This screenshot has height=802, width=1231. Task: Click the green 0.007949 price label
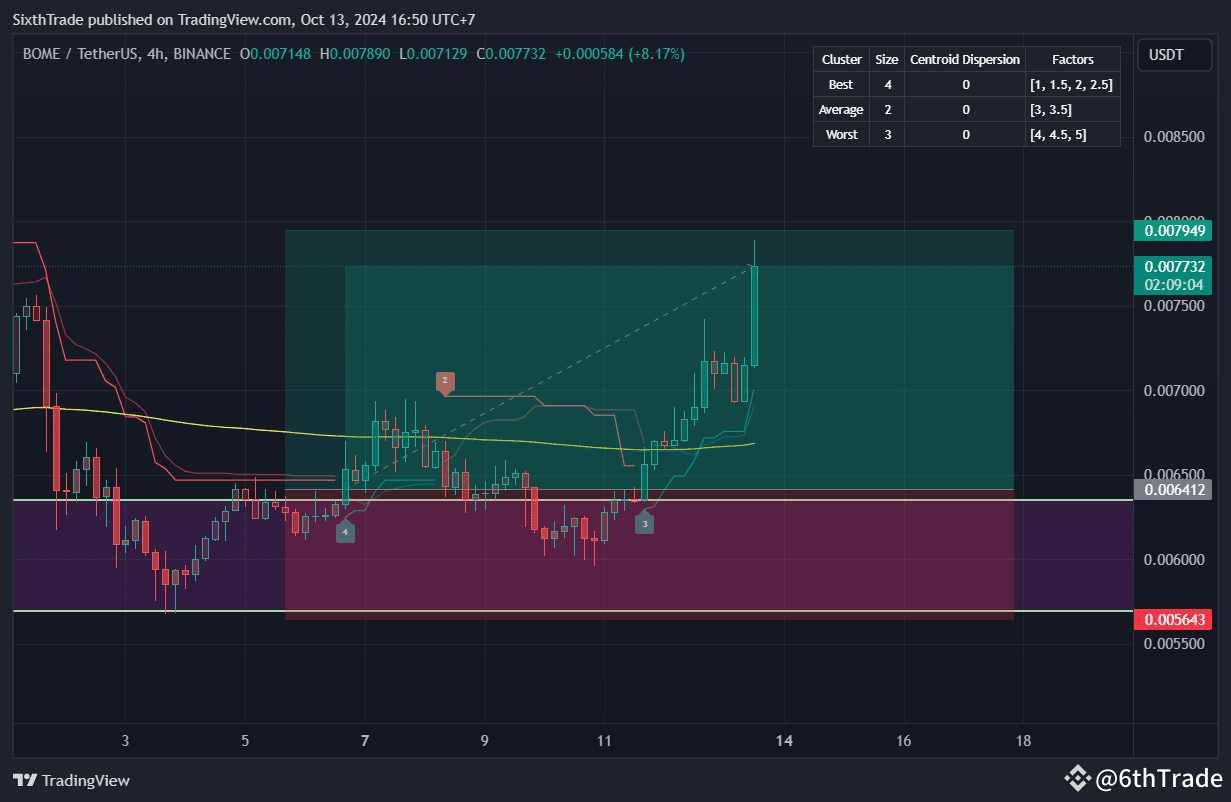click(1174, 230)
